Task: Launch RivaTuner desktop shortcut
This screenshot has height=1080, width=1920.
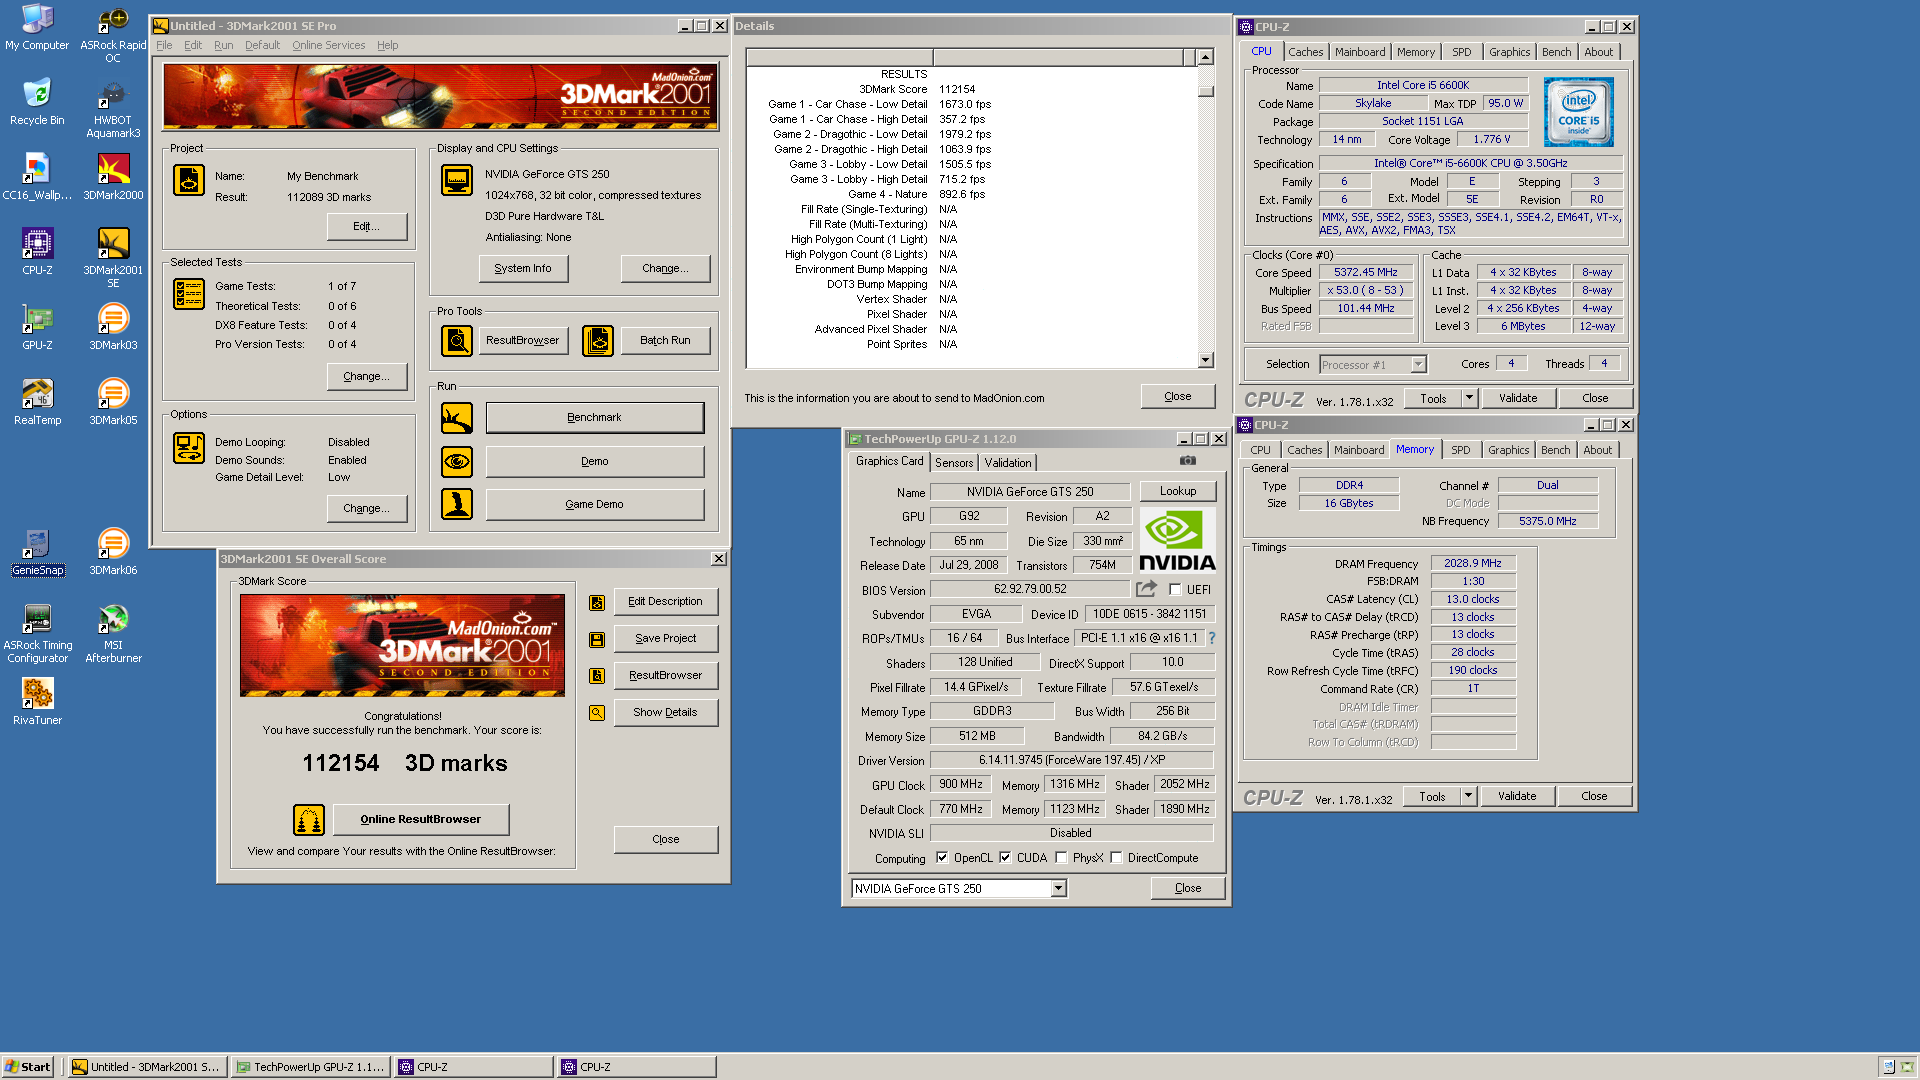Action: [37, 702]
